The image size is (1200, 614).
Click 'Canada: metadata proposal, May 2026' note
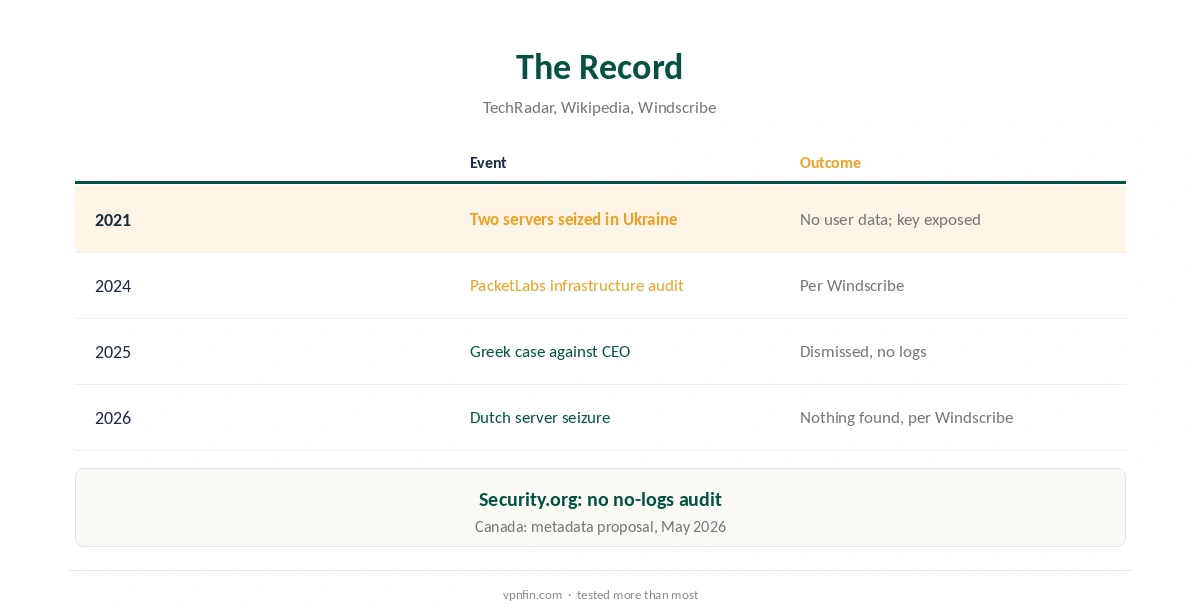coord(600,526)
